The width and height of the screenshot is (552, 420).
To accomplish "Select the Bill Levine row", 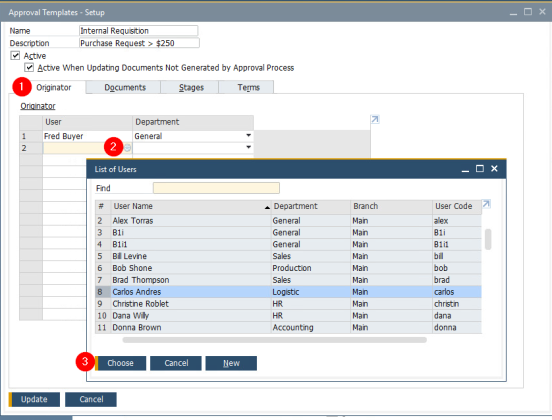I will [x=288, y=256].
